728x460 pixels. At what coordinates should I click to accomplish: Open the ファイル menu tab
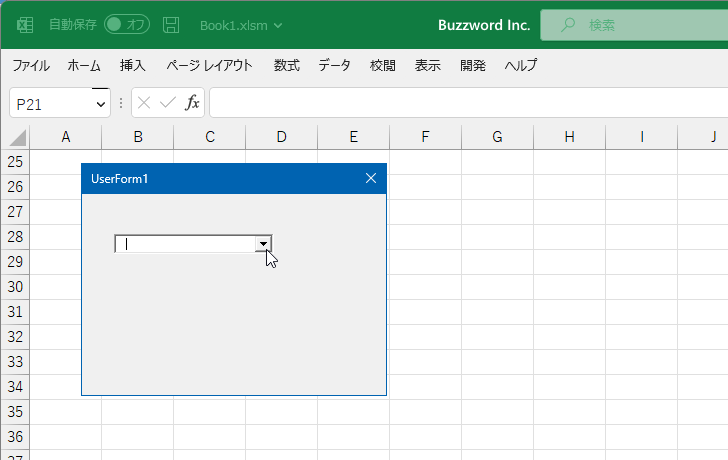click(x=31, y=65)
